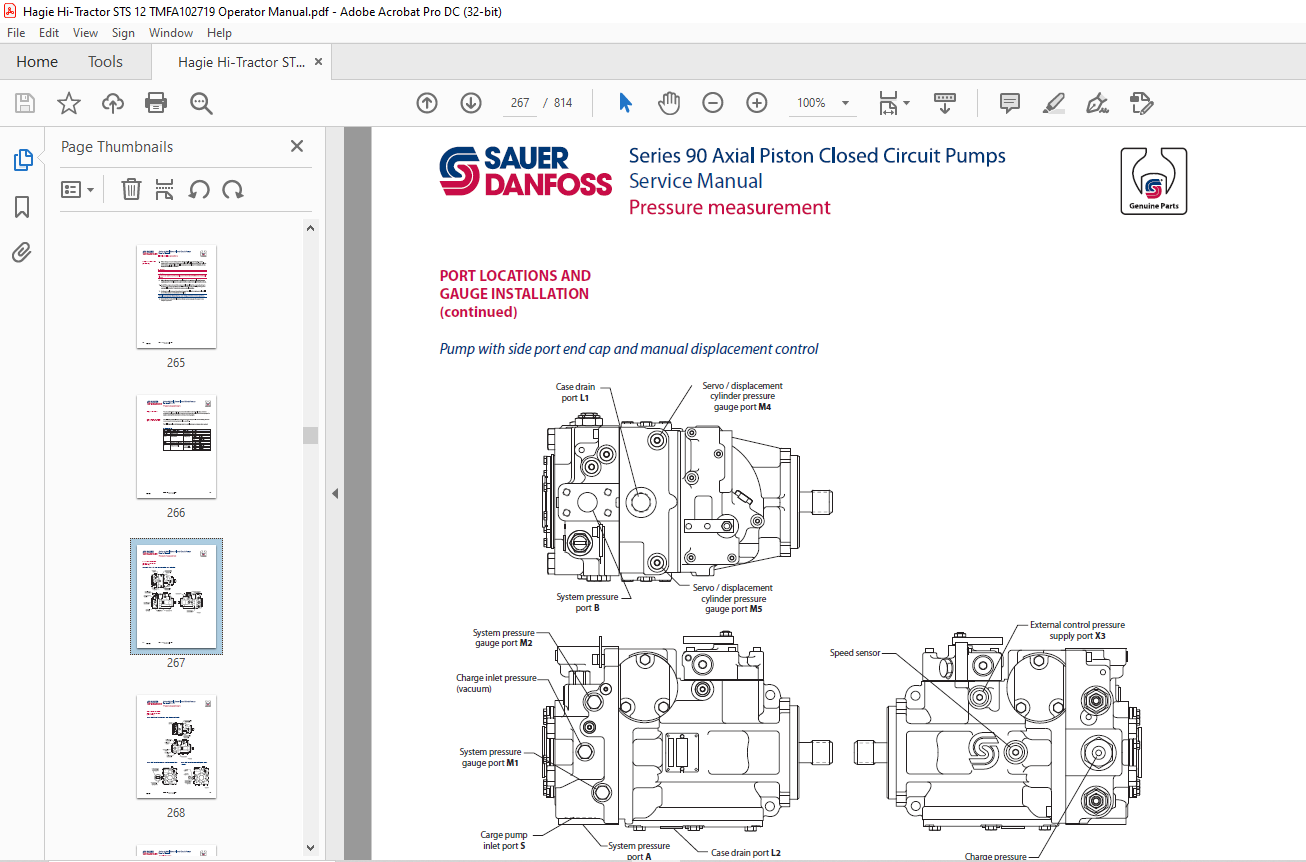Switch to the Tools tab

tap(105, 62)
